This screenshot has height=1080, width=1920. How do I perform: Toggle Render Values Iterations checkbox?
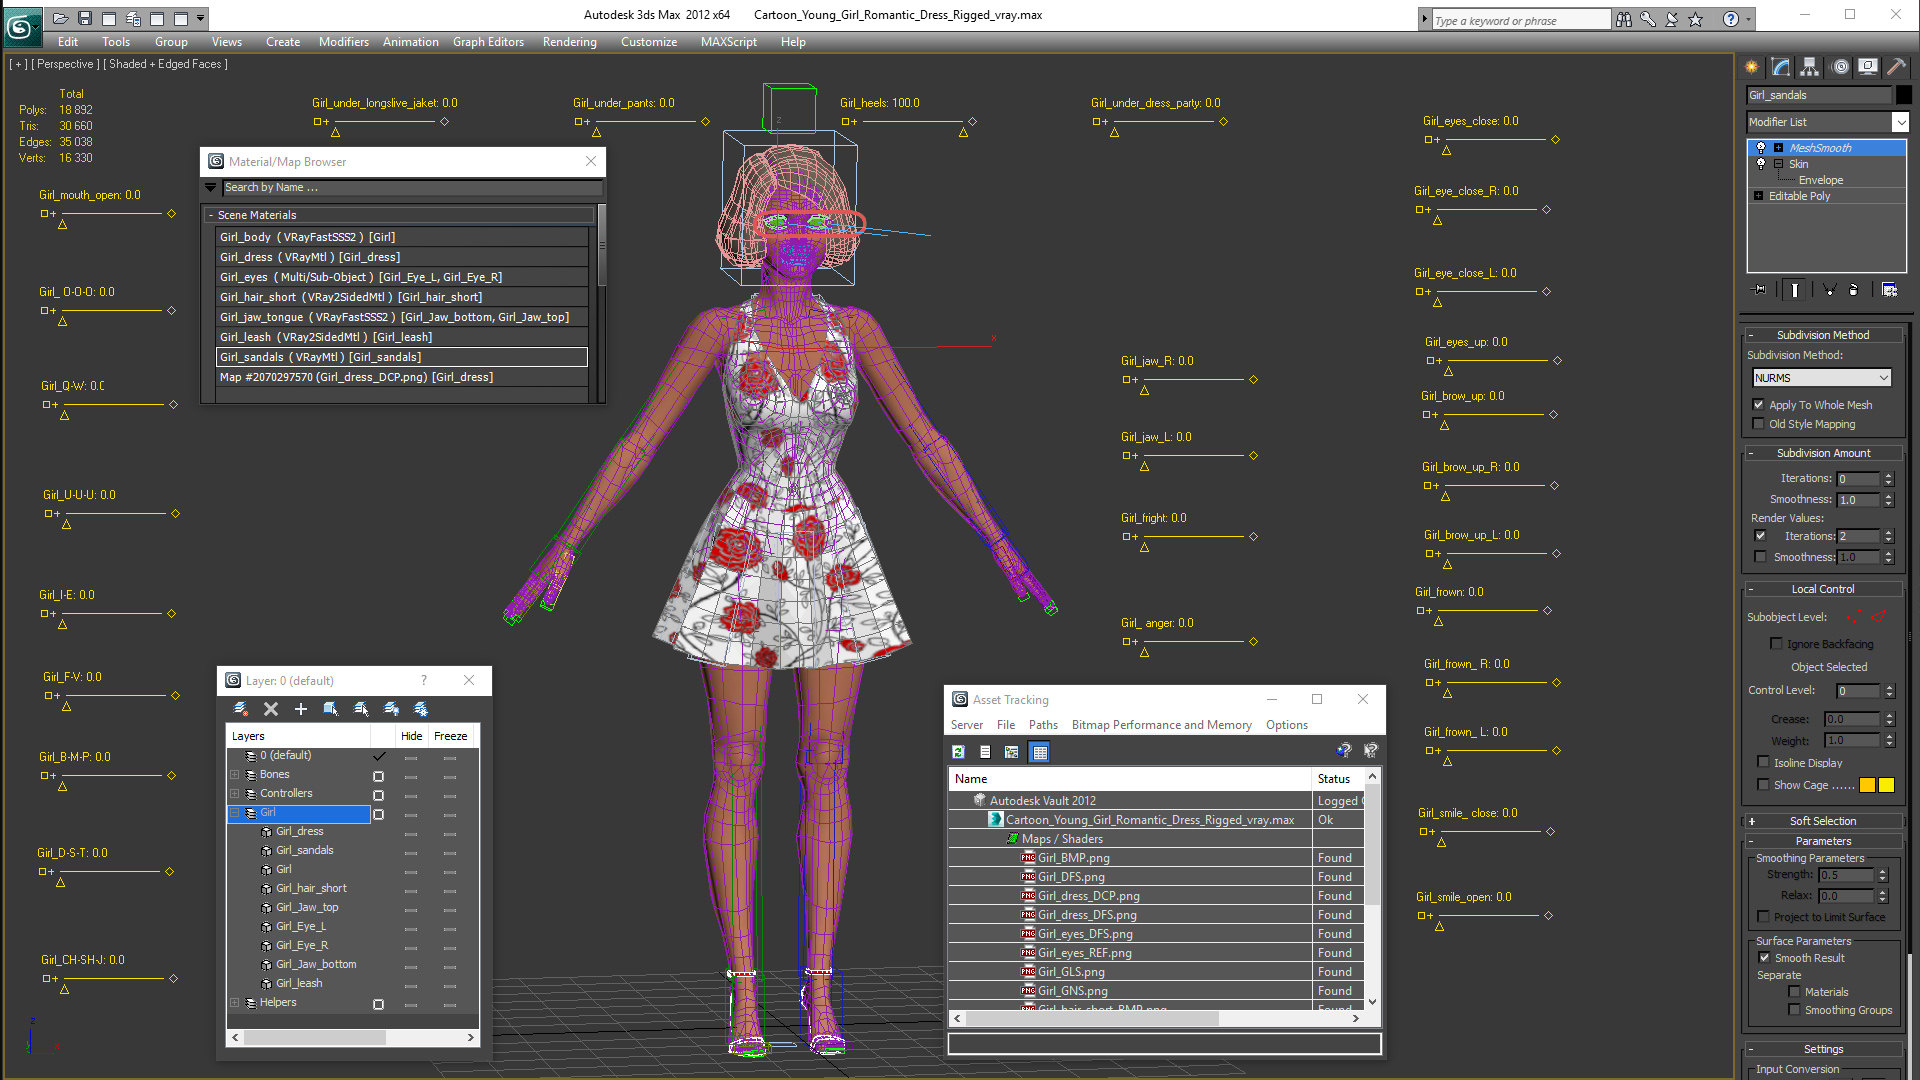[x=1761, y=536]
